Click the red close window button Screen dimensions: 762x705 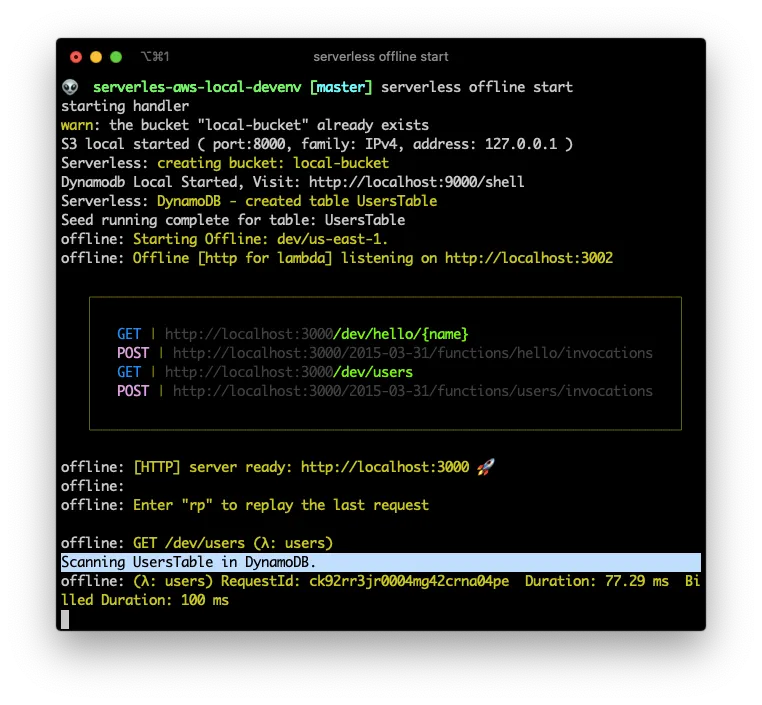tap(76, 57)
